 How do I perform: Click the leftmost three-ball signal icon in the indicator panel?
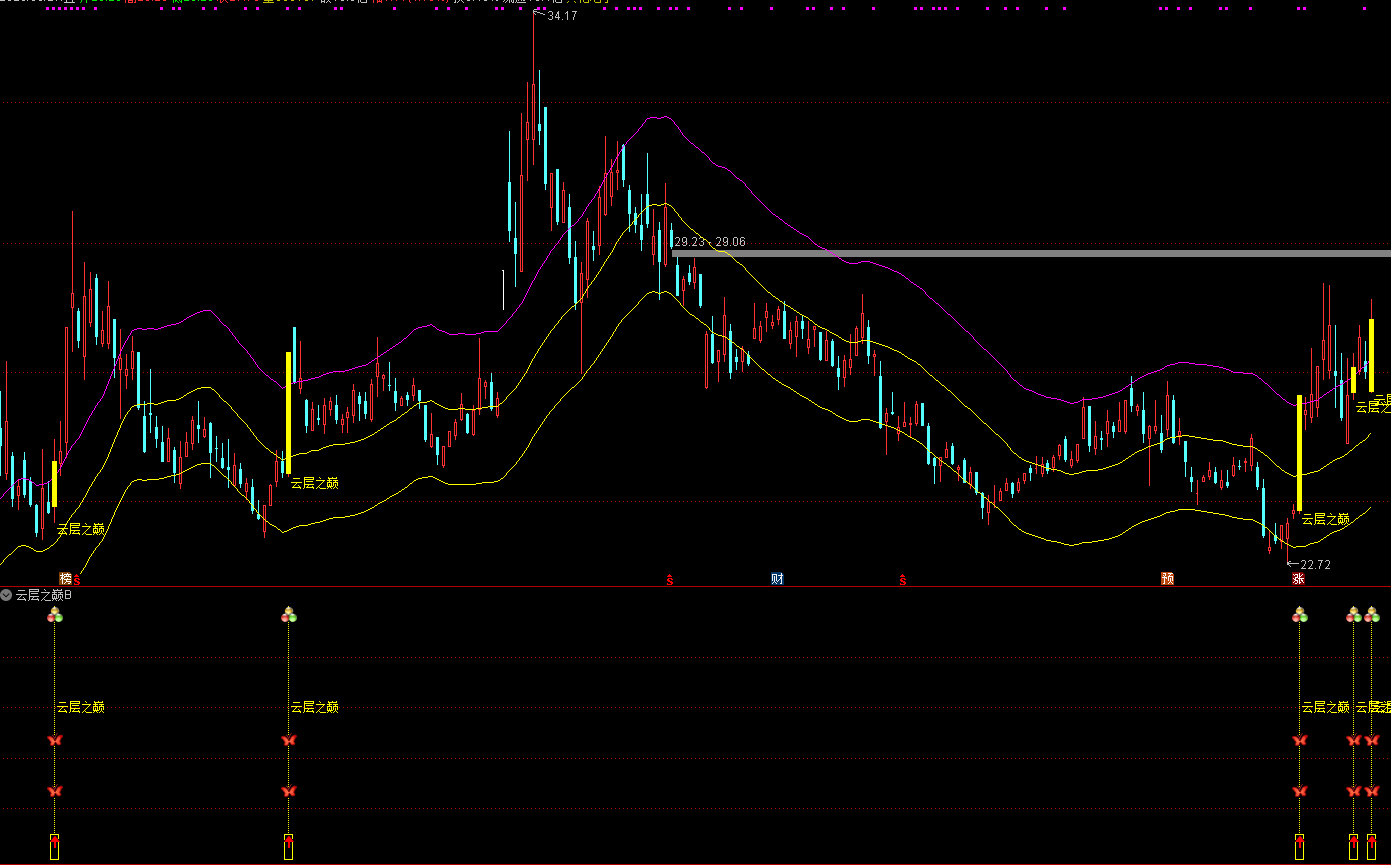pos(55,615)
